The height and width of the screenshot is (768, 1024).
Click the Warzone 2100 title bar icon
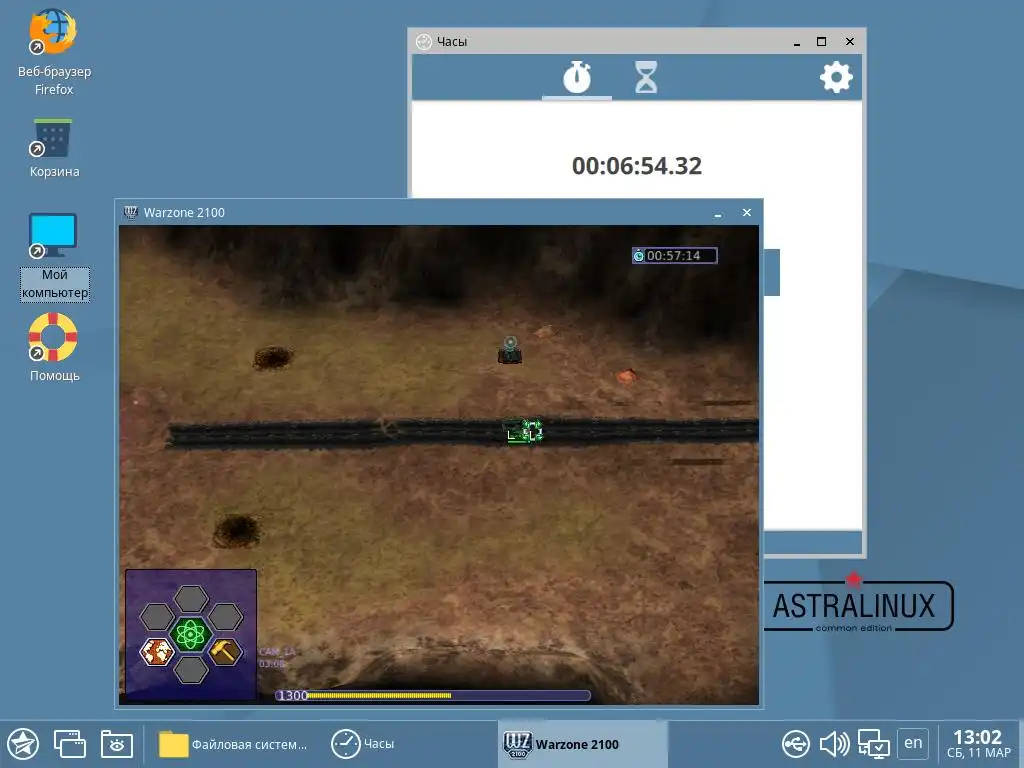click(x=131, y=212)
